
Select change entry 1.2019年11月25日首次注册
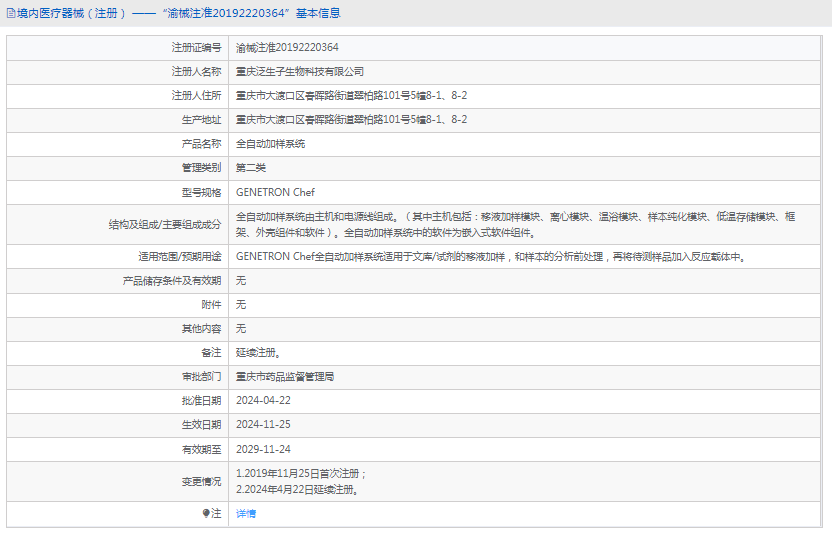pos(301,474)
